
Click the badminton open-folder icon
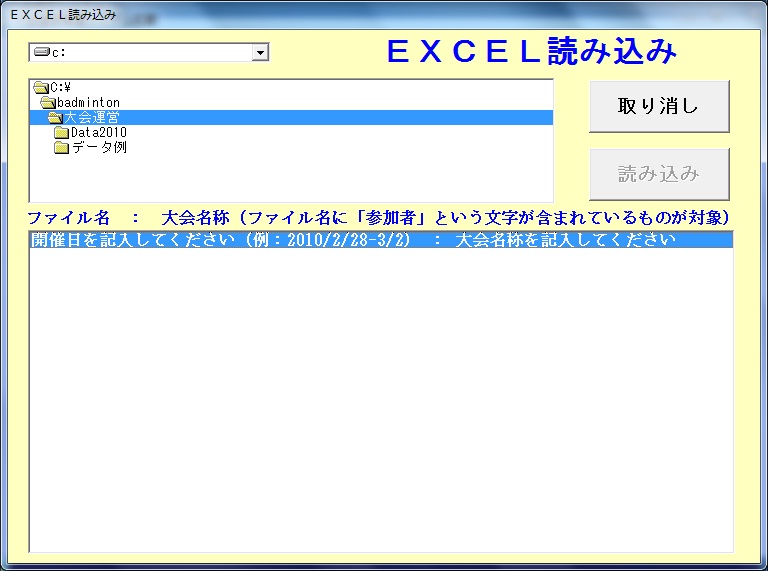pos(48,103)
